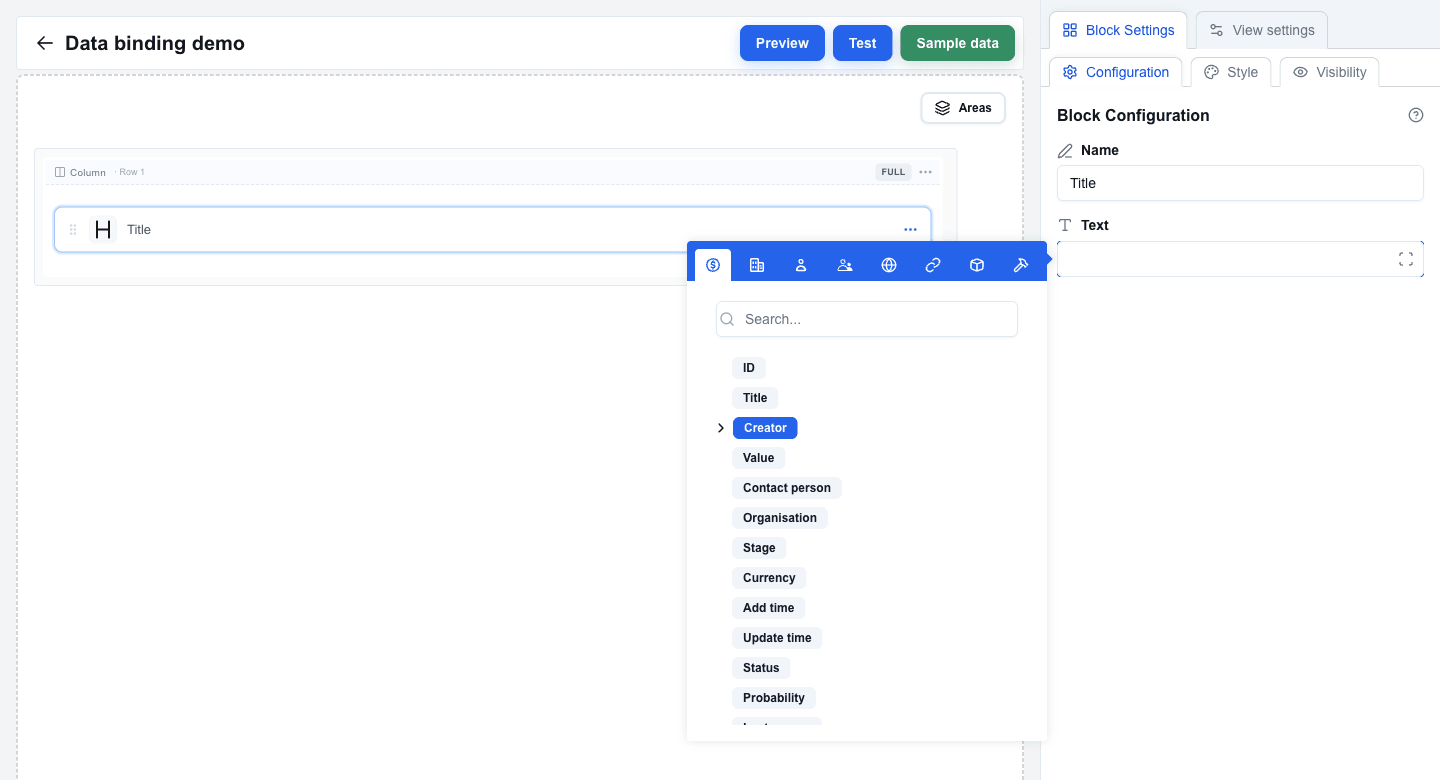Select the Update time field tag
Screen dimensions: 1440x780
click(x=778, y=638)
